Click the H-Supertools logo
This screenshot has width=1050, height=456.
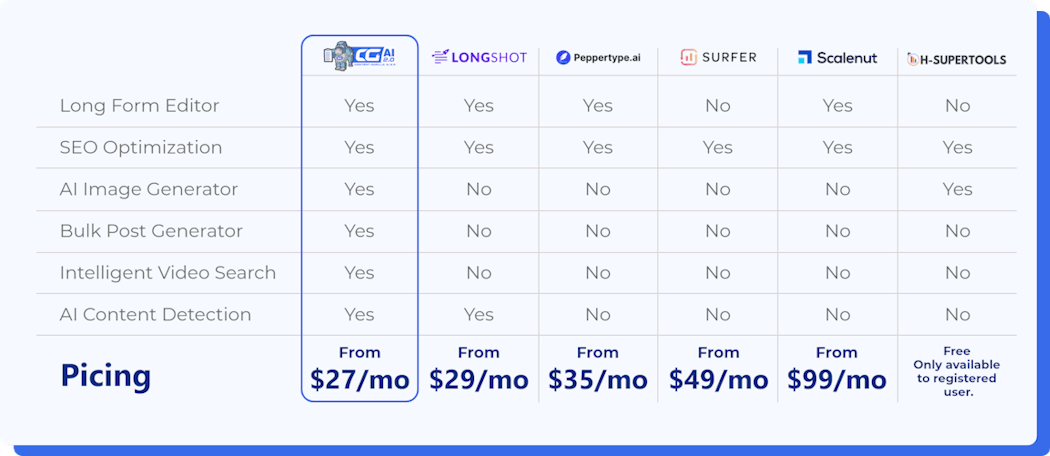pos(957,59)
